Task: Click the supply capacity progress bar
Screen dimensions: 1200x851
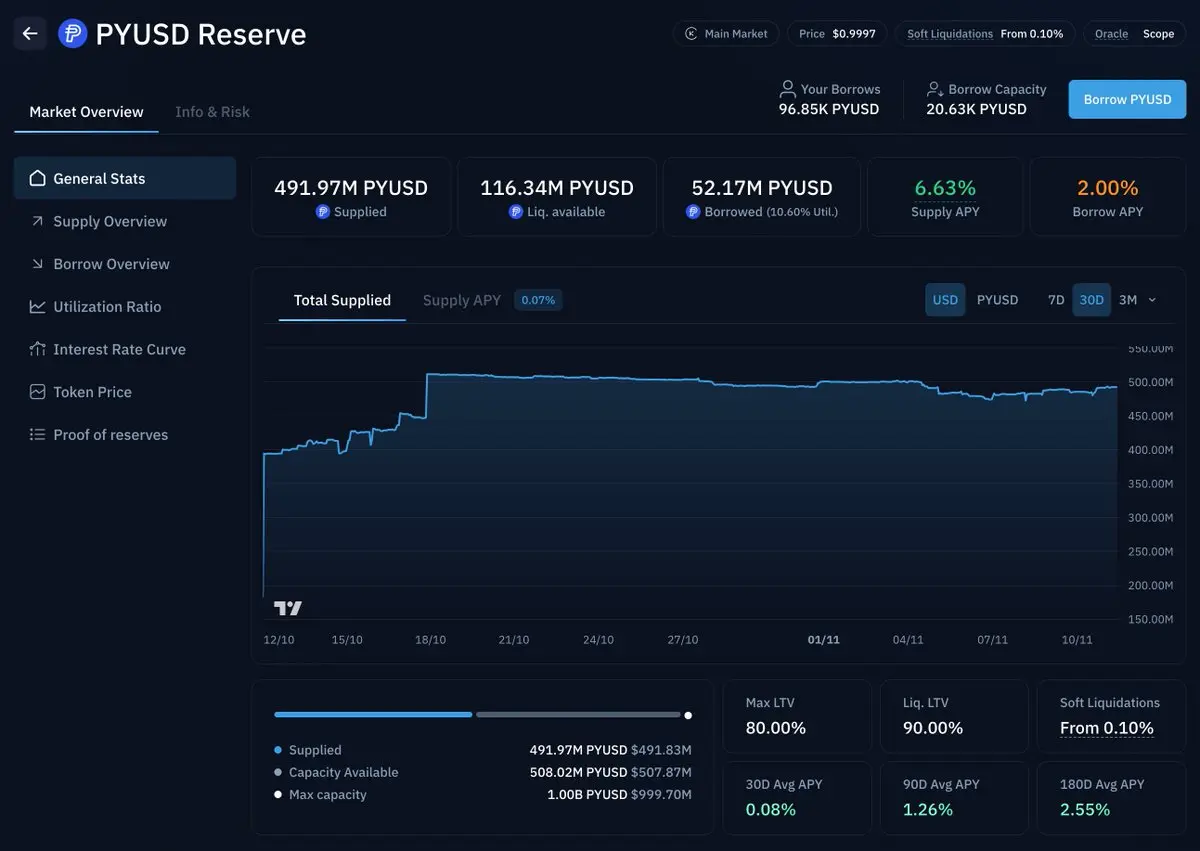Action: pyautogui.click(x=478, y=715)
